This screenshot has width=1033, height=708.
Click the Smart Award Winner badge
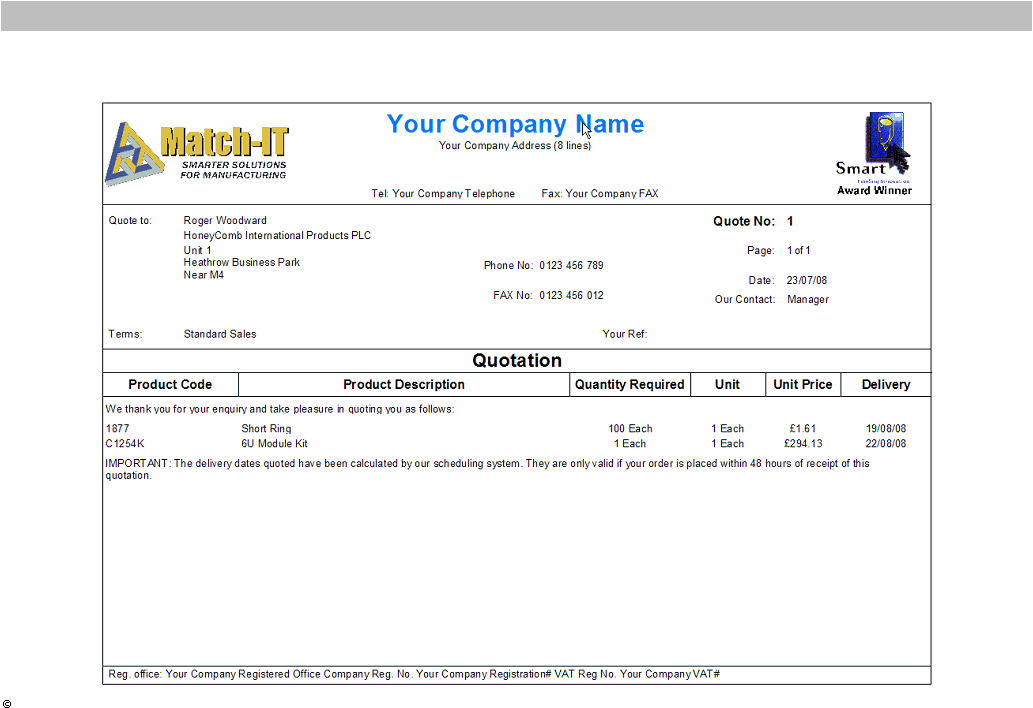pyautogui.click(x=875, y=153)
